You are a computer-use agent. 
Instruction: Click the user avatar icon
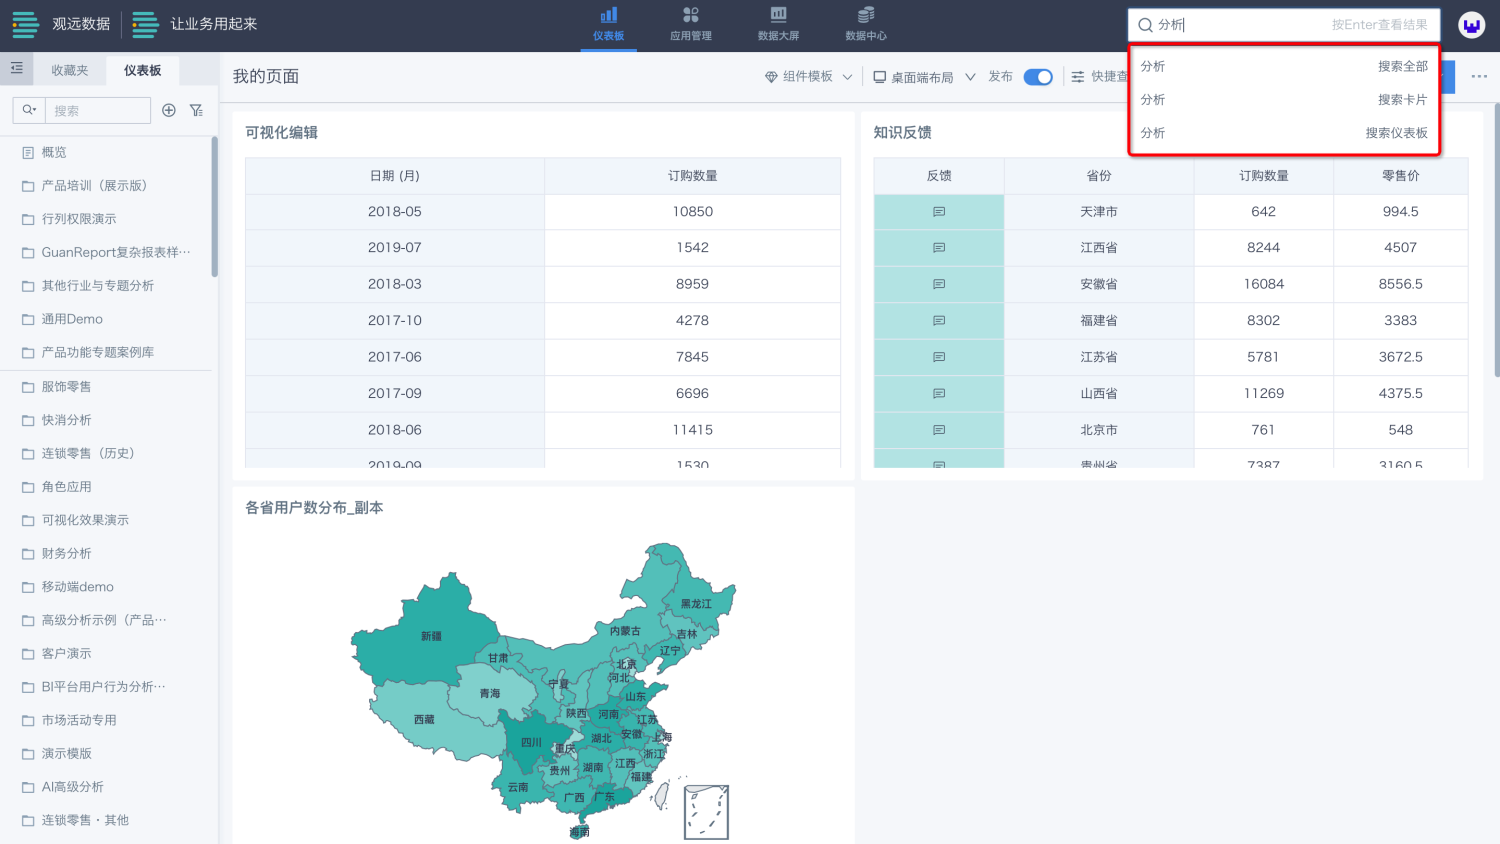click(1471, 25)
